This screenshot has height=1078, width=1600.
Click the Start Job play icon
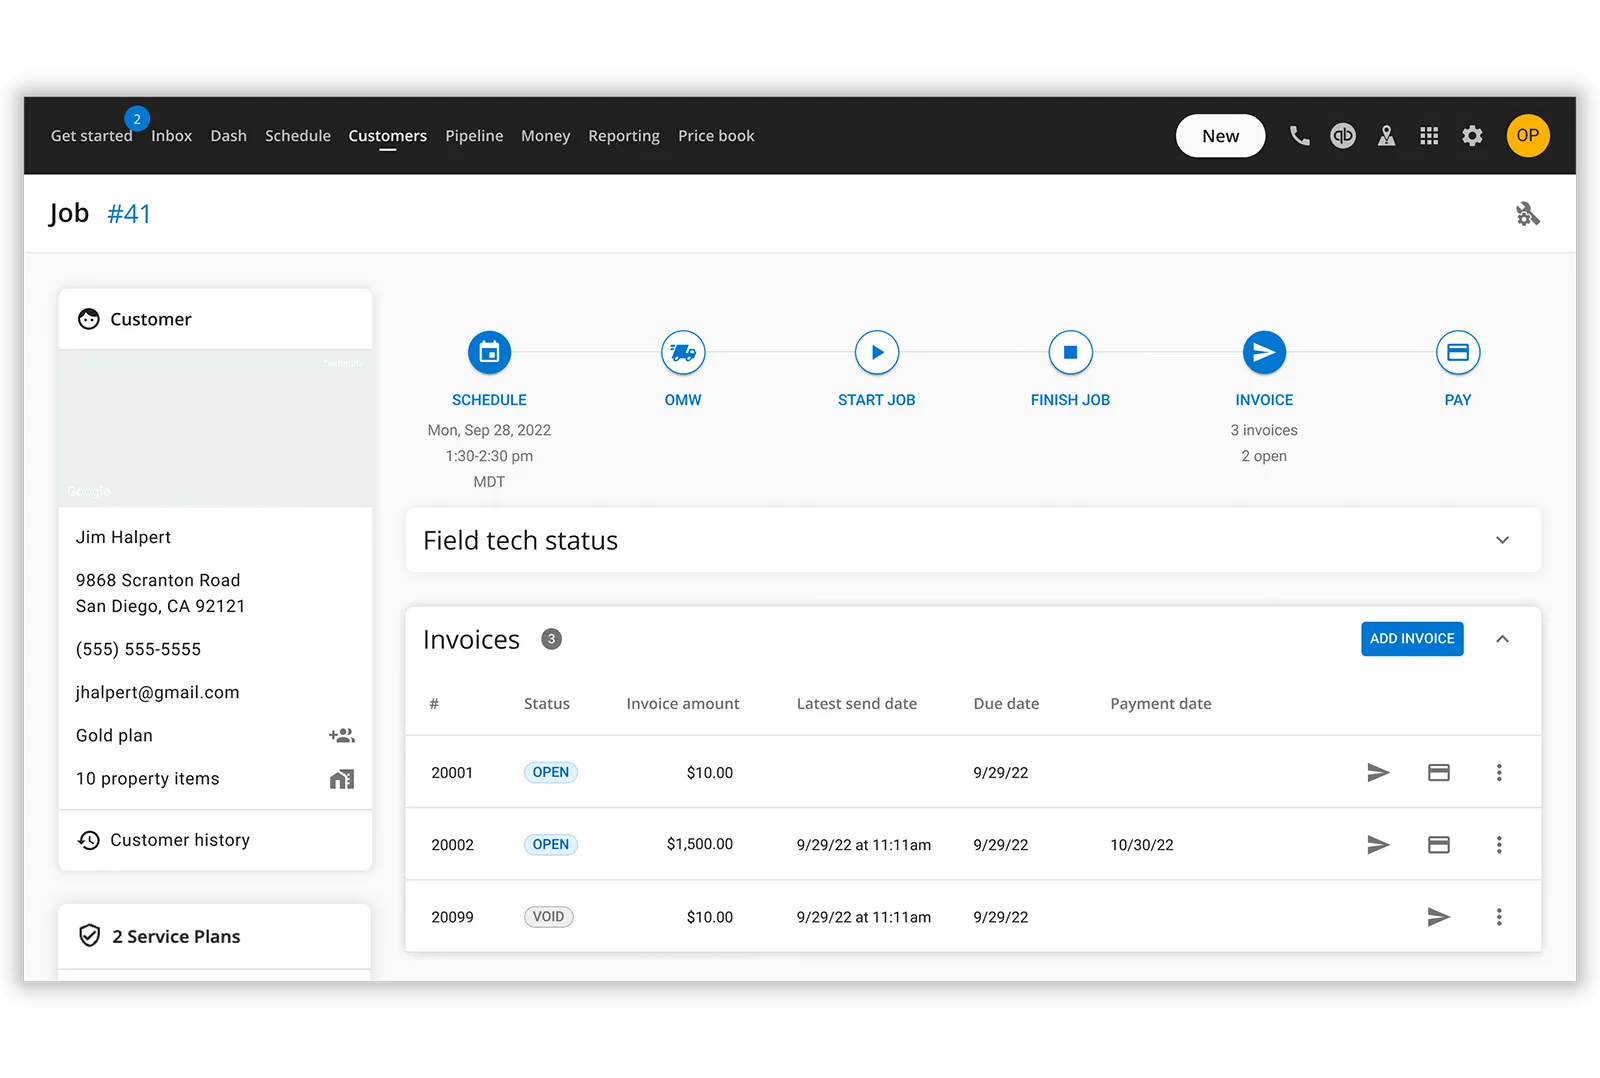(877, 352)
